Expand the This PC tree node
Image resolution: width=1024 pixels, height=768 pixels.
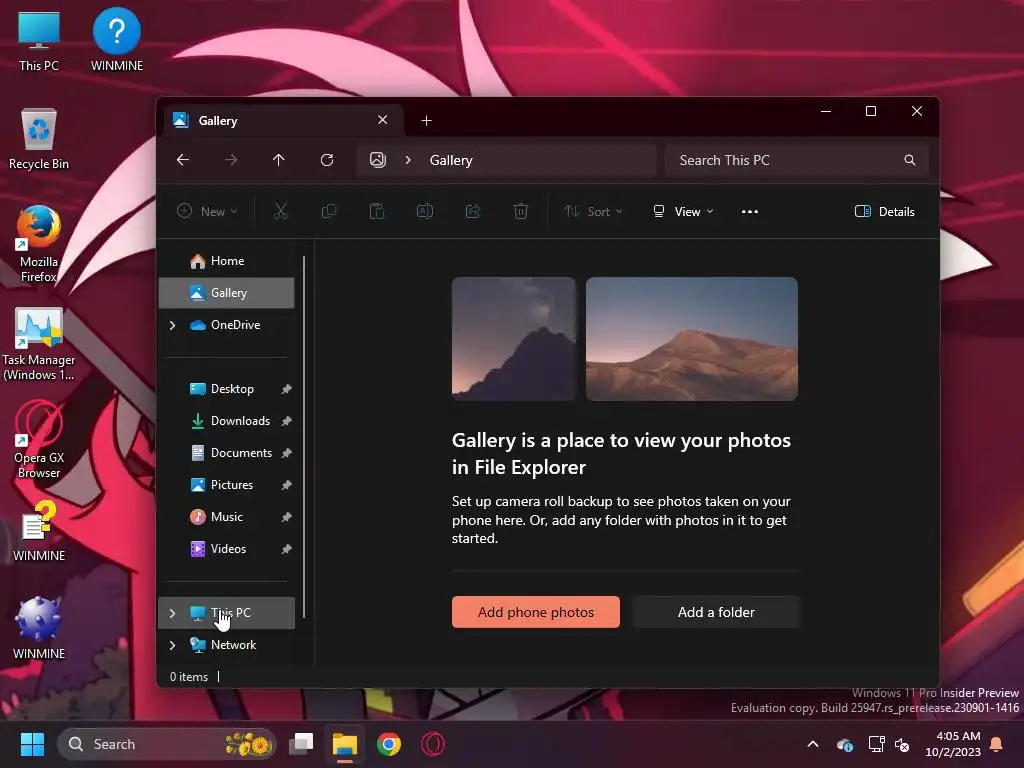coord(172,613)
